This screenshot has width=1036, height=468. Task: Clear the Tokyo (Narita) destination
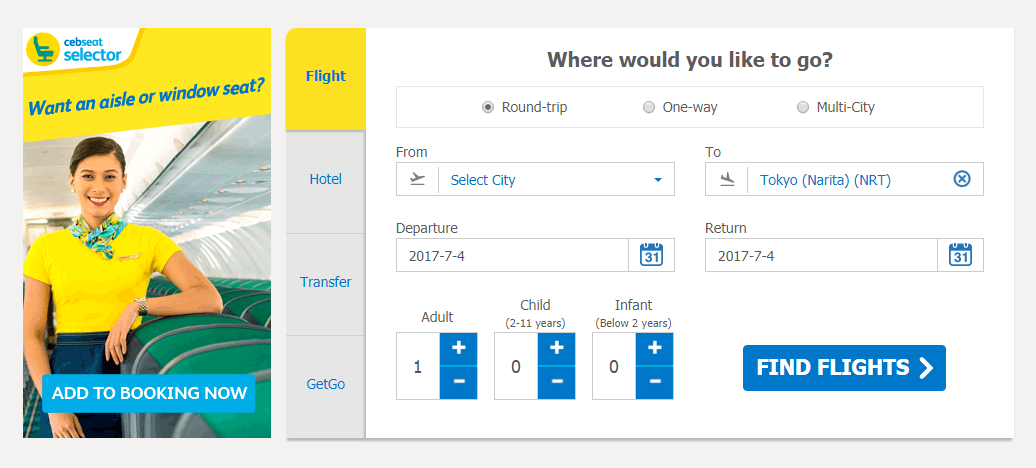(962, 179)
